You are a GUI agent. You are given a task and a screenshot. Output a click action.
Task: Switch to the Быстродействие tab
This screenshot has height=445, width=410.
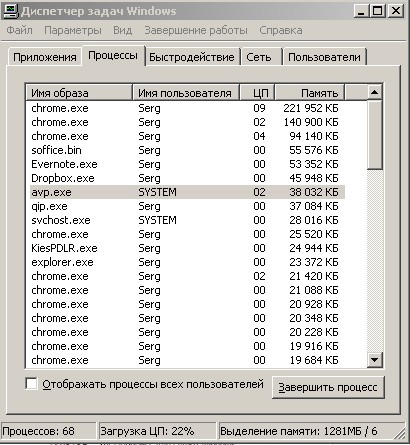[x=192, y=57]
